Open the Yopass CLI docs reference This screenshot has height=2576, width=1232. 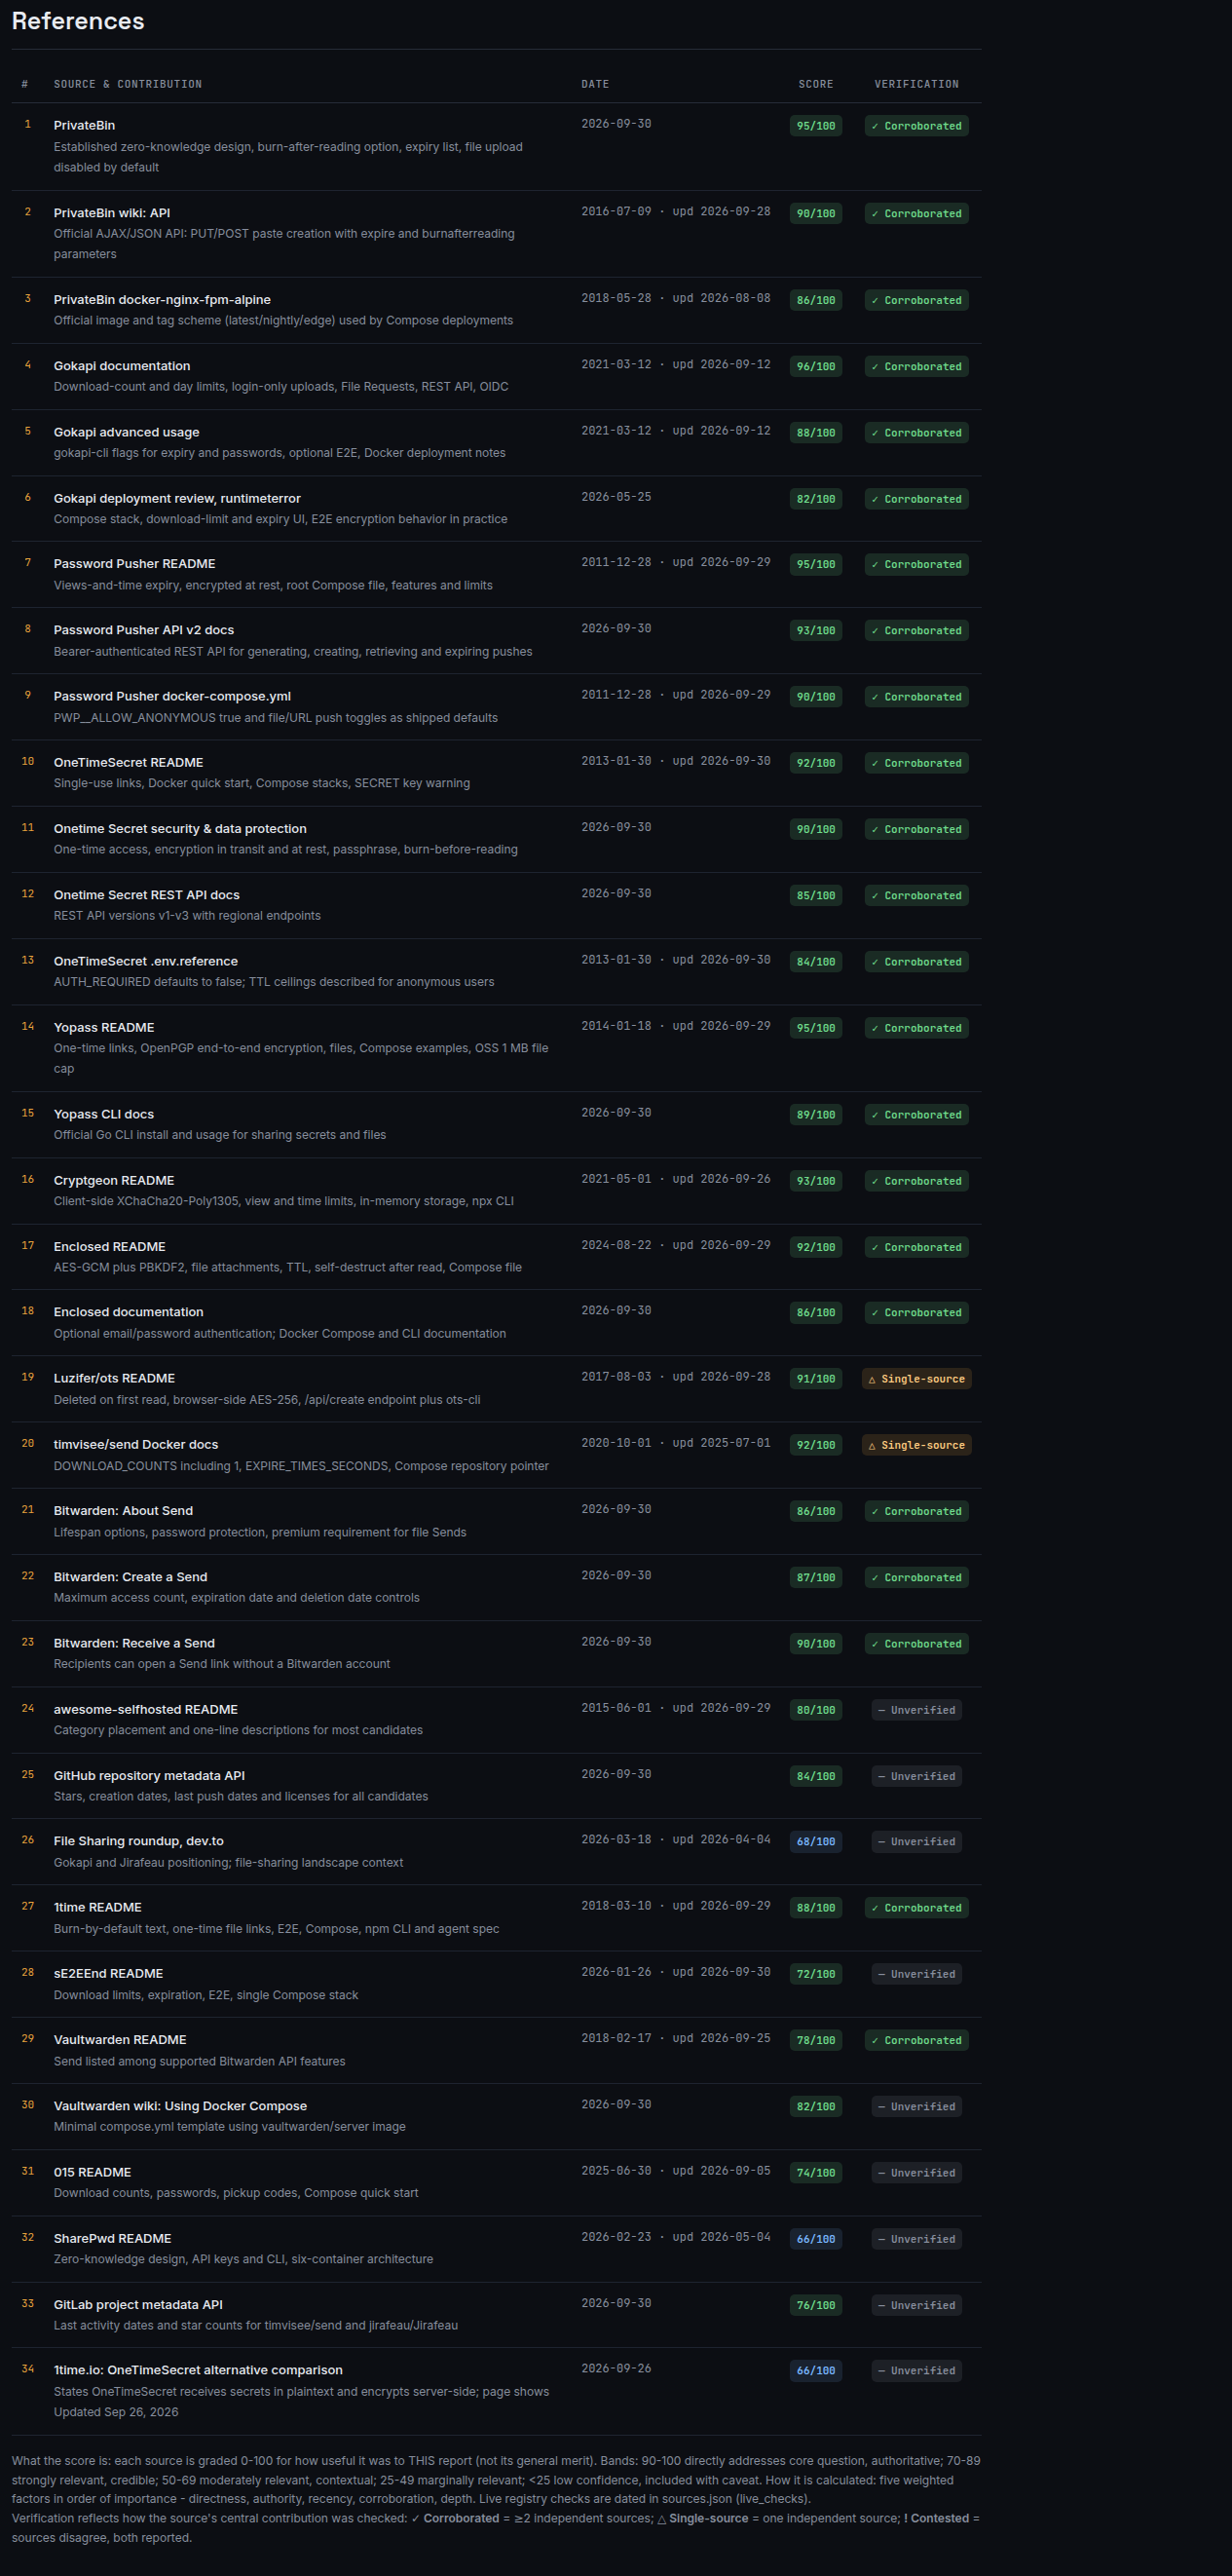click(x=104, y=1114)
